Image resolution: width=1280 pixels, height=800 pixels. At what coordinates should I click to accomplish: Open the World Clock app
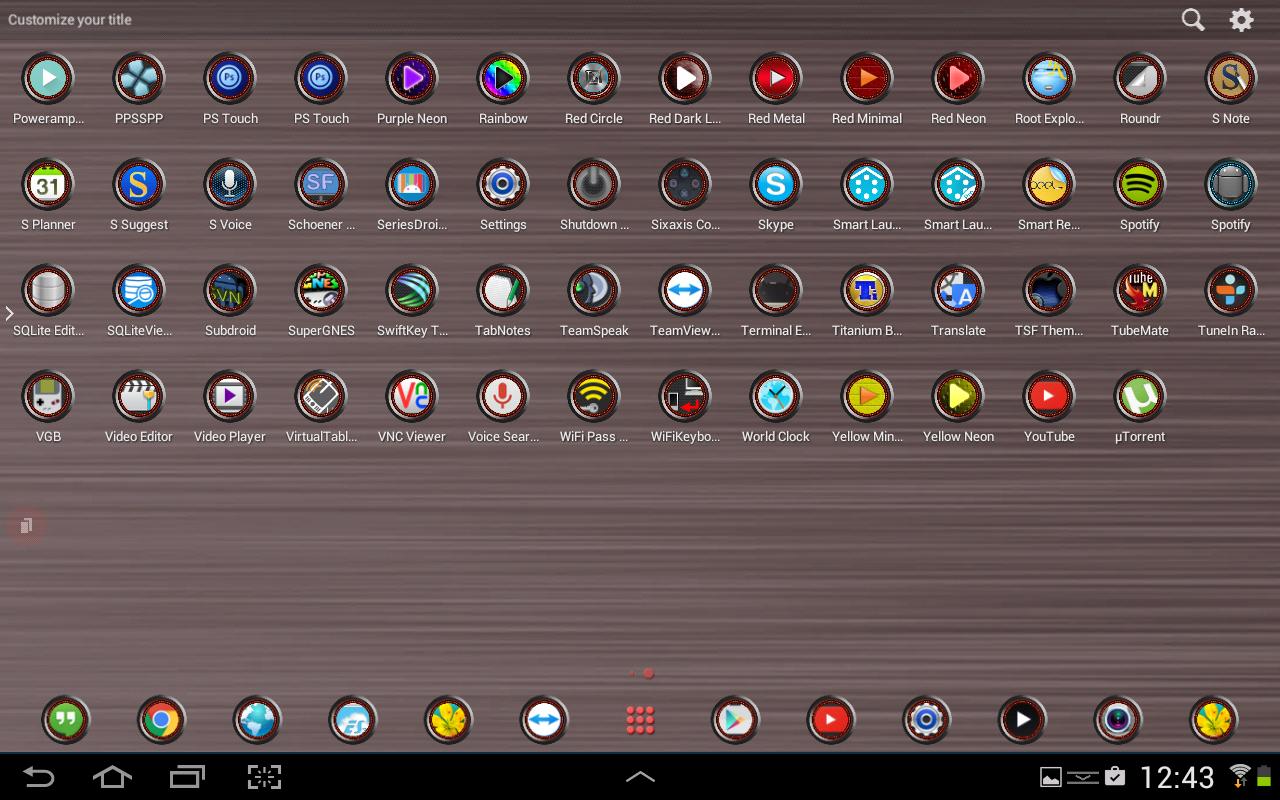pyautogui.click(x=776, y=396)
